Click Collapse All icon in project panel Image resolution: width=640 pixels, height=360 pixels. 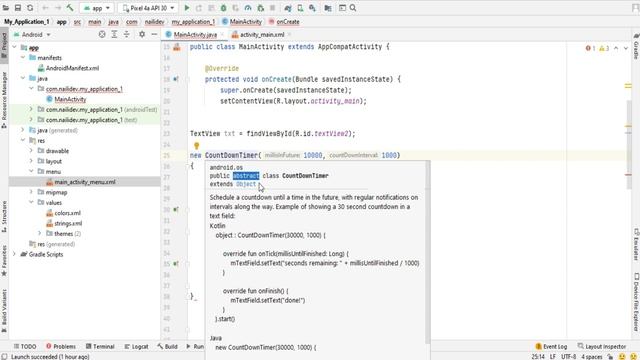click(127, 35)
